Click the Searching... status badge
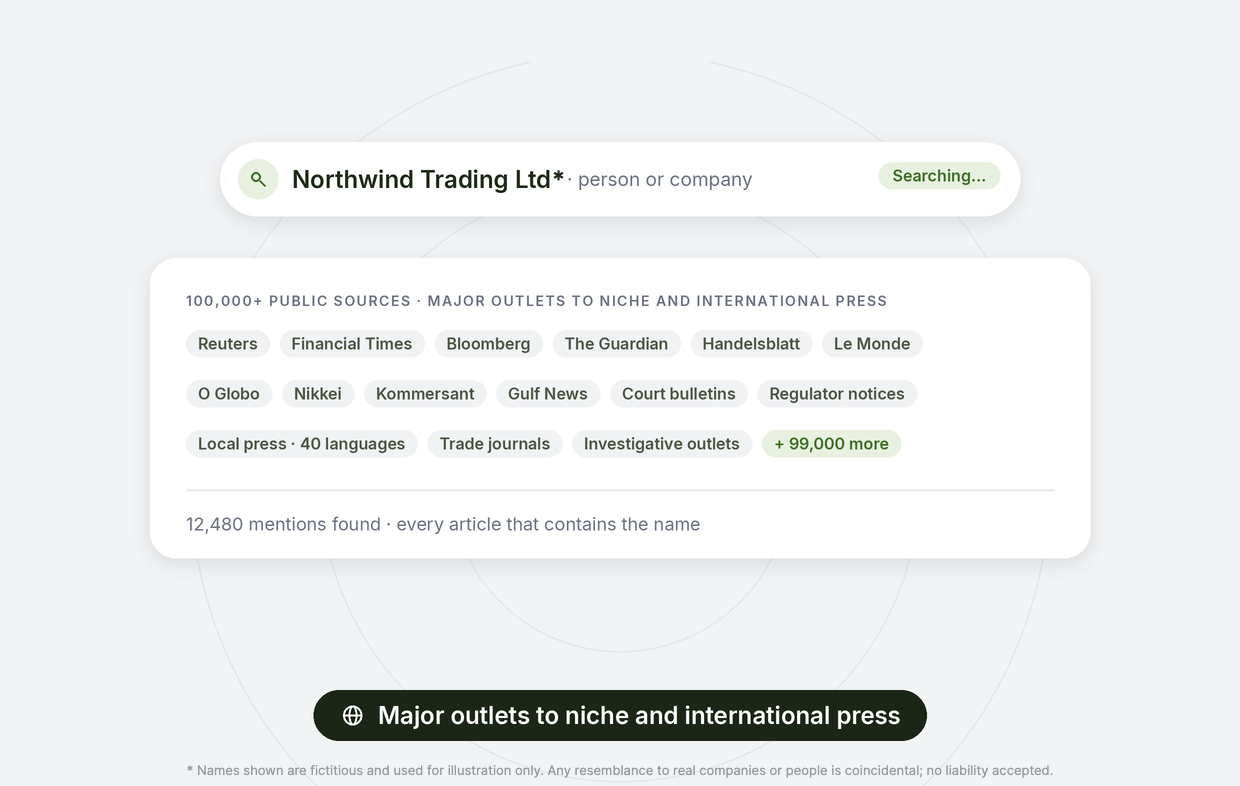 (939, 176)
